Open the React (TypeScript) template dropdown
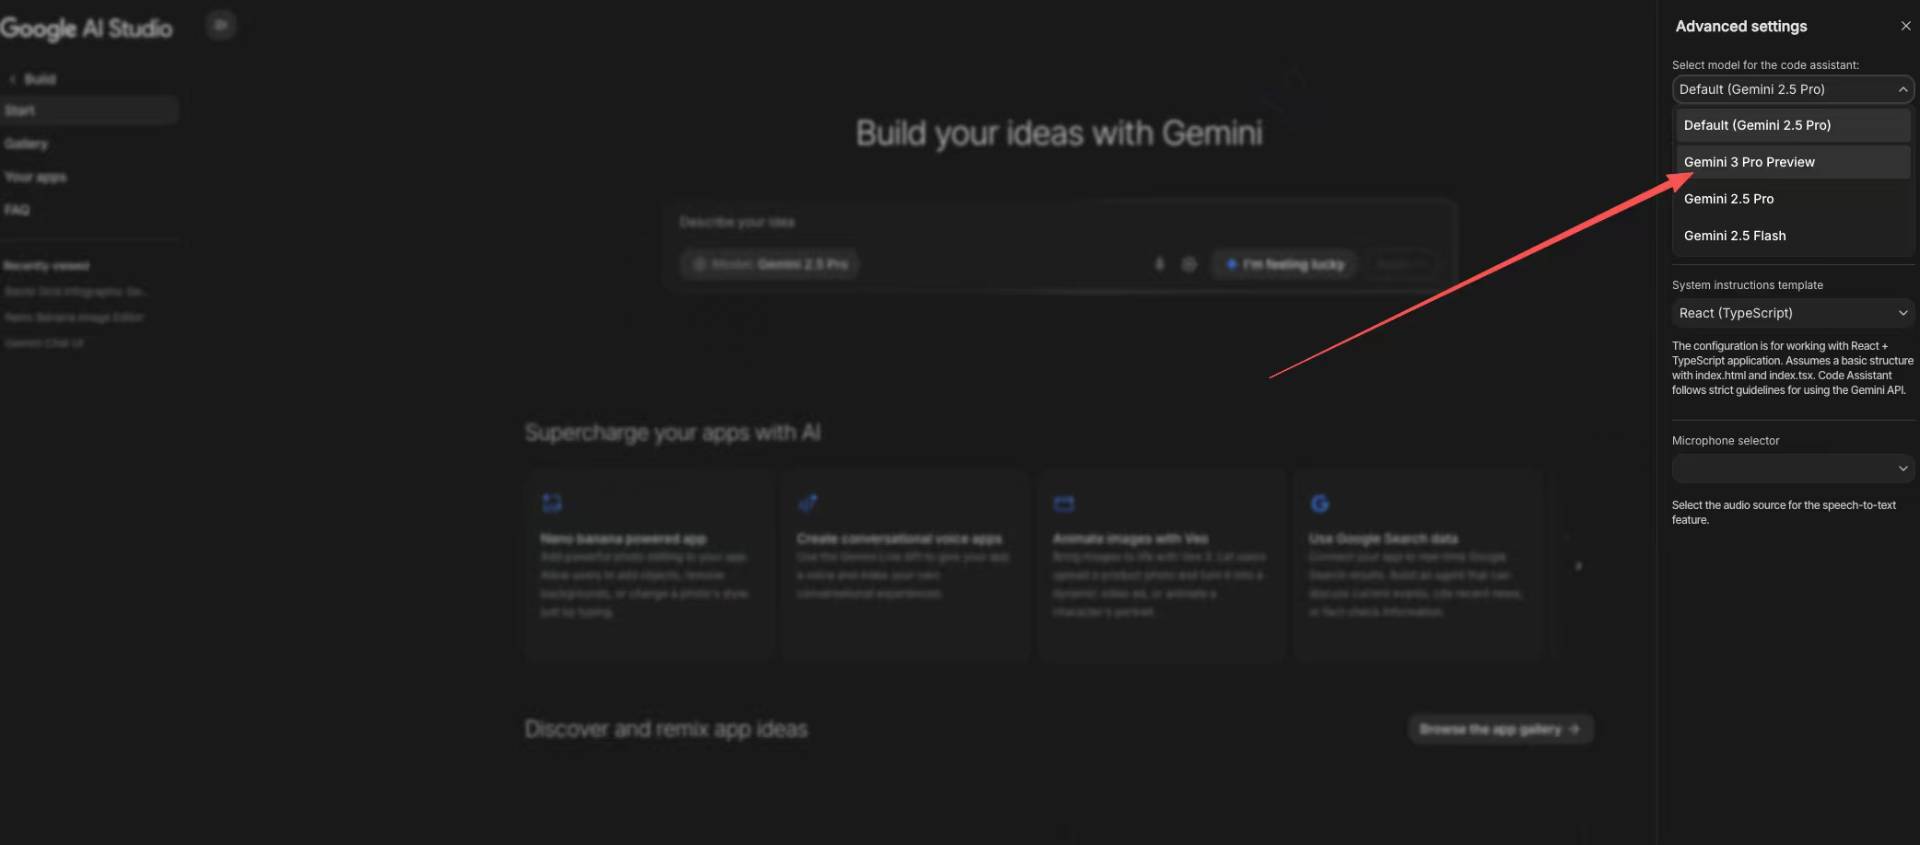 pos(1793,313)
